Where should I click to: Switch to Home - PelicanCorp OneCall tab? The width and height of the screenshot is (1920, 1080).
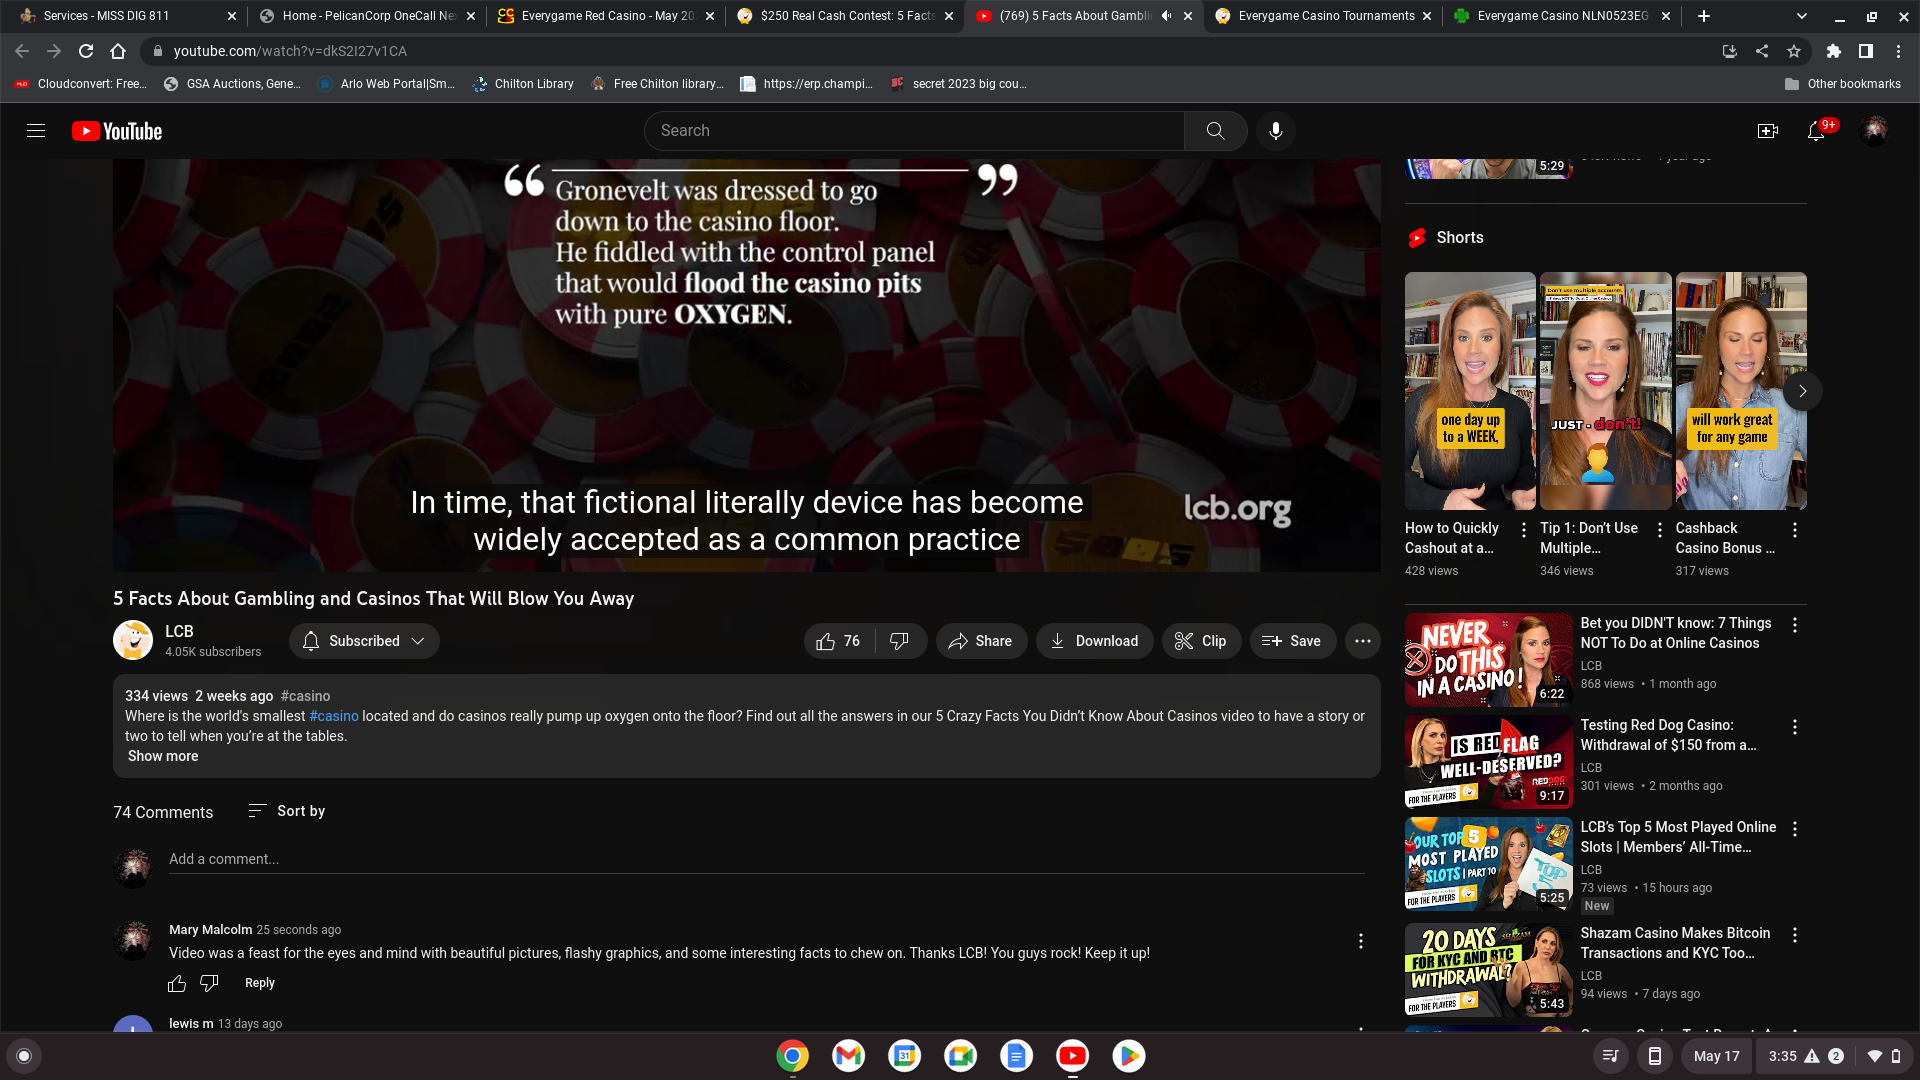pos(366,16)
